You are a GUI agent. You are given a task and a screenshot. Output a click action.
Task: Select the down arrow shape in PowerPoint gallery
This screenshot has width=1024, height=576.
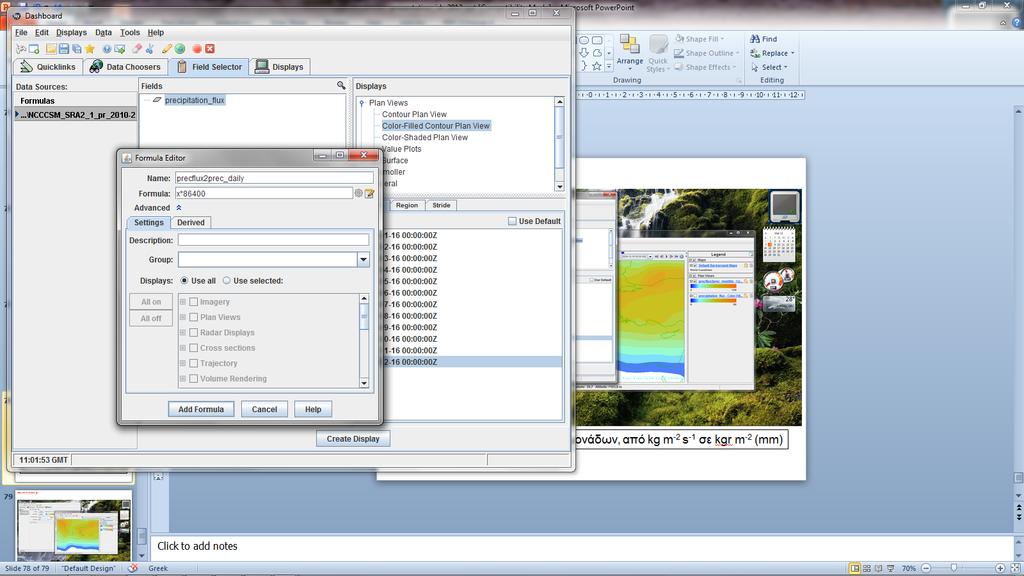(x=584, y=54)
